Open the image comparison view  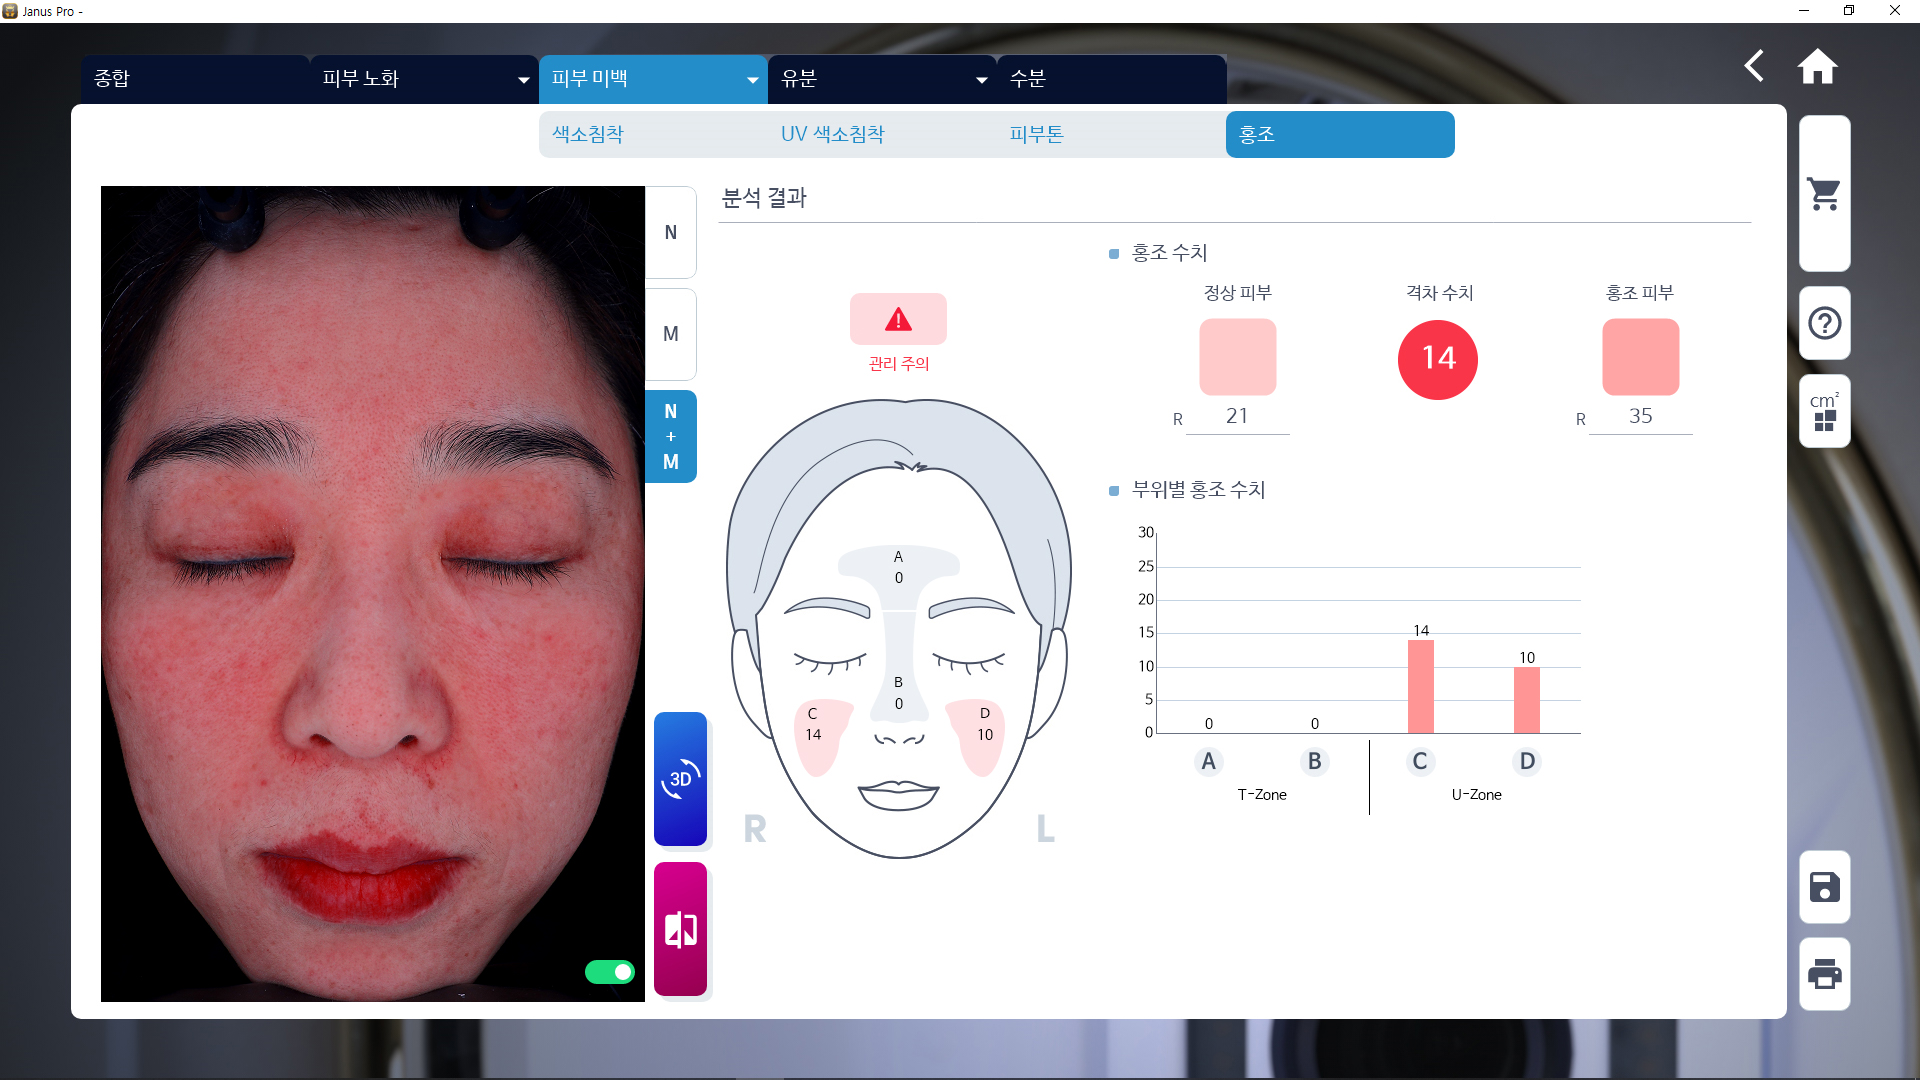point(680,929)
